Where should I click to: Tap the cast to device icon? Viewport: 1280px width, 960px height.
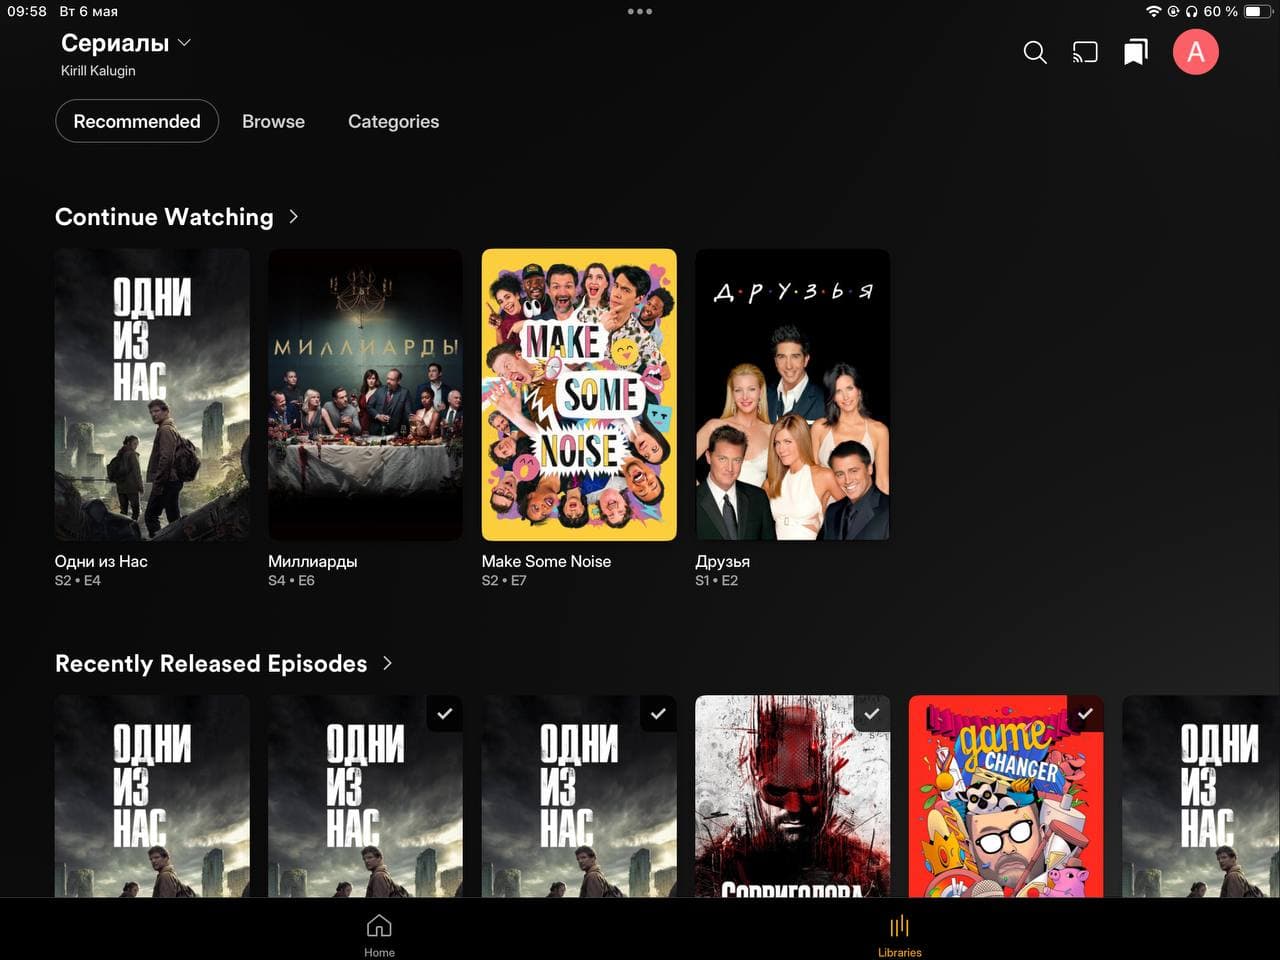tap(1085, 52)
